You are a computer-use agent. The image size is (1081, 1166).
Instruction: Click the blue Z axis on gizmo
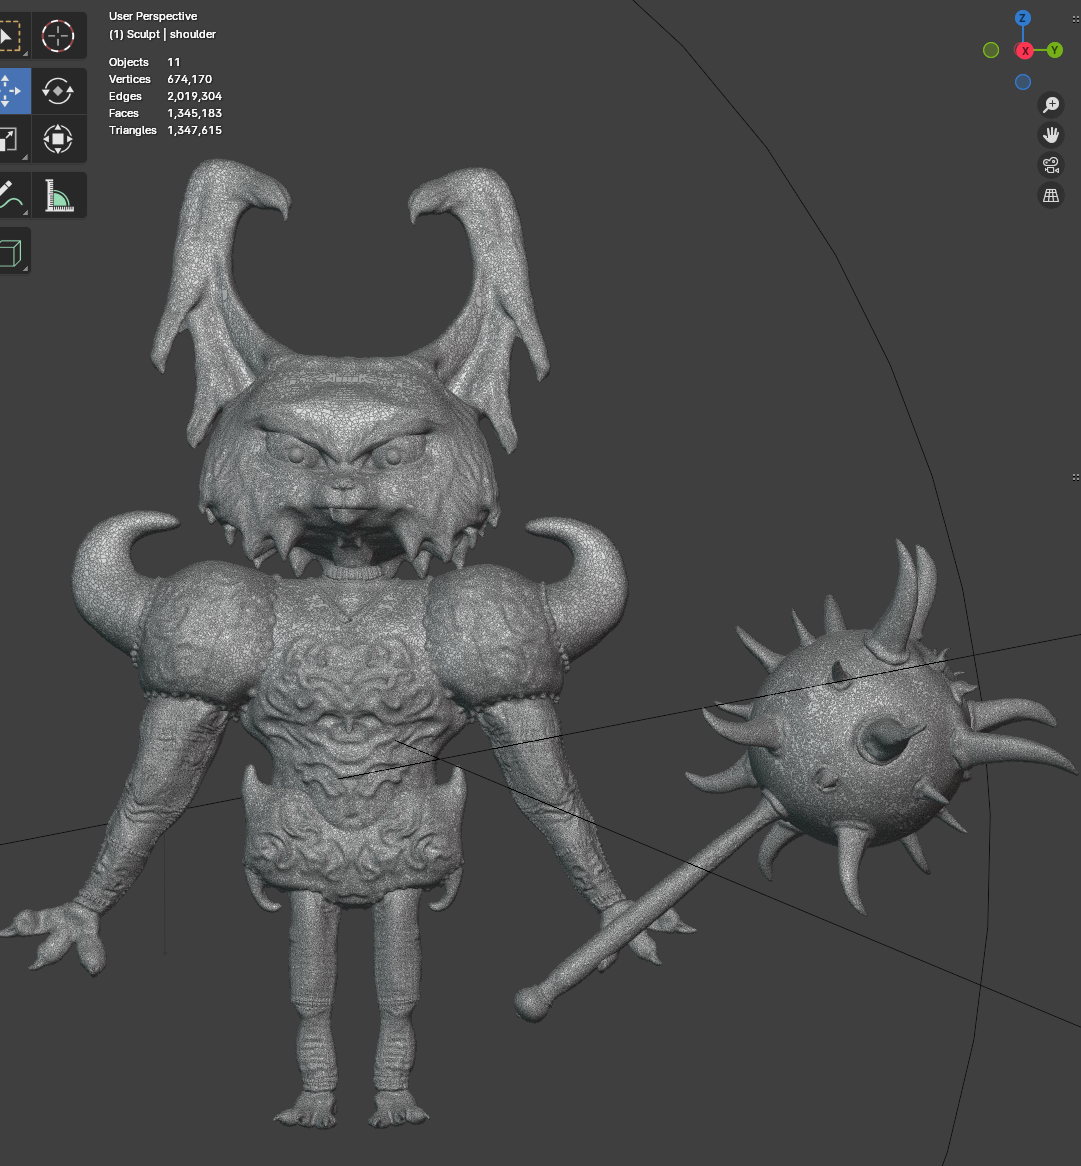coord(1022,18)
